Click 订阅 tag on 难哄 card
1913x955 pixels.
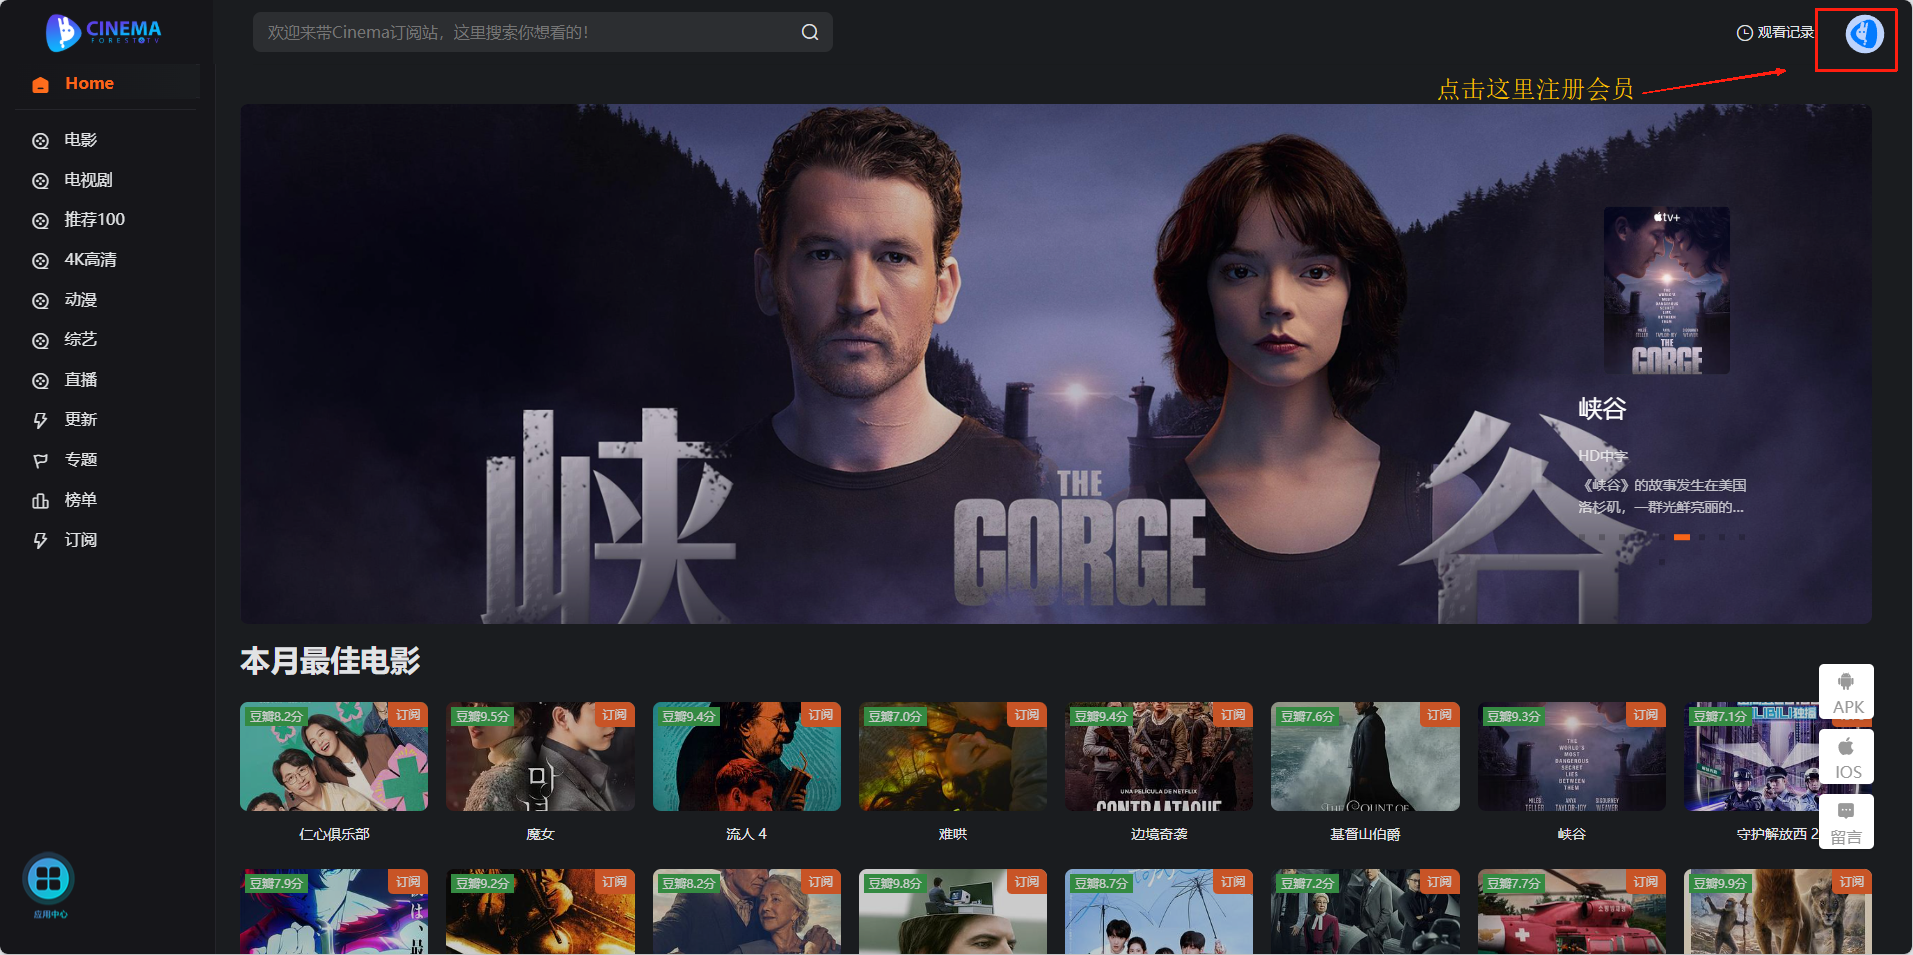(1027, 715)
